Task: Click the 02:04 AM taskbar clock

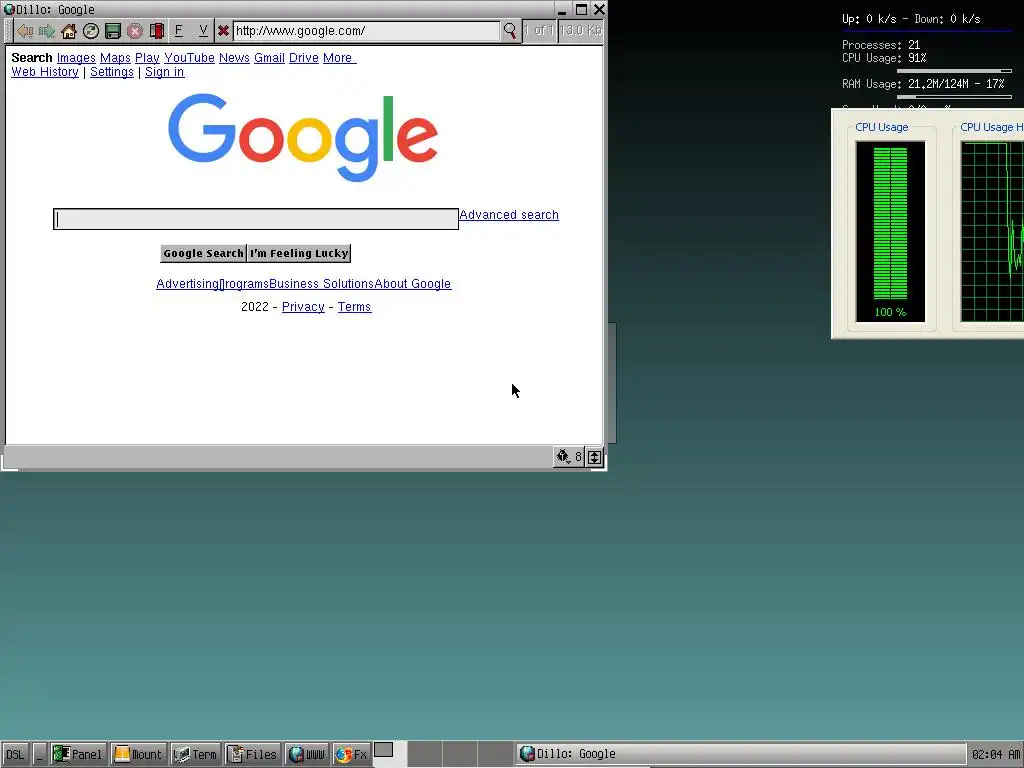Action: coord(996,755)
